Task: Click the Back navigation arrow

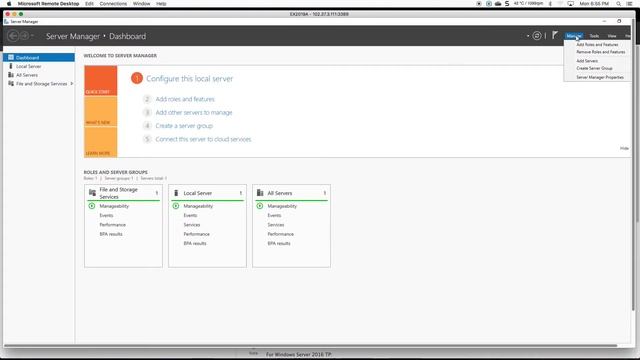Action: (13, 36)
